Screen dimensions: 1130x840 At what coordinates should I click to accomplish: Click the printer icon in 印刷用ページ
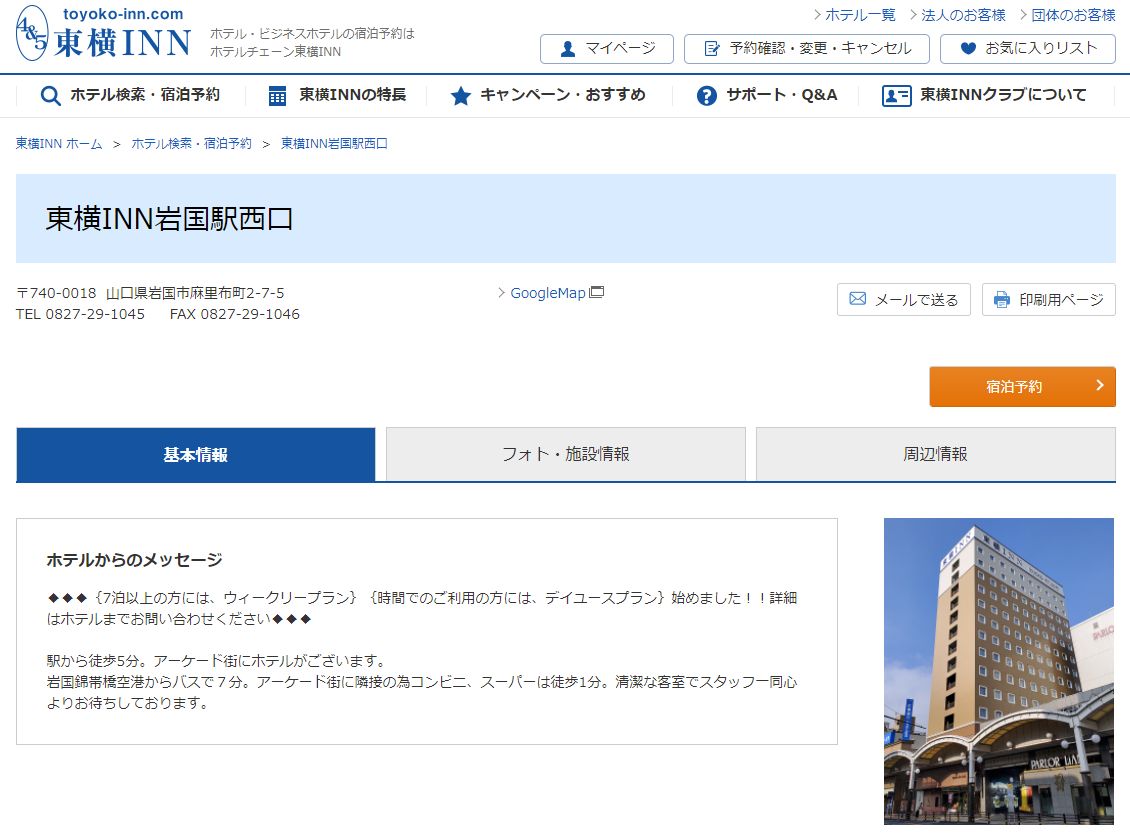click(1002, 300)
